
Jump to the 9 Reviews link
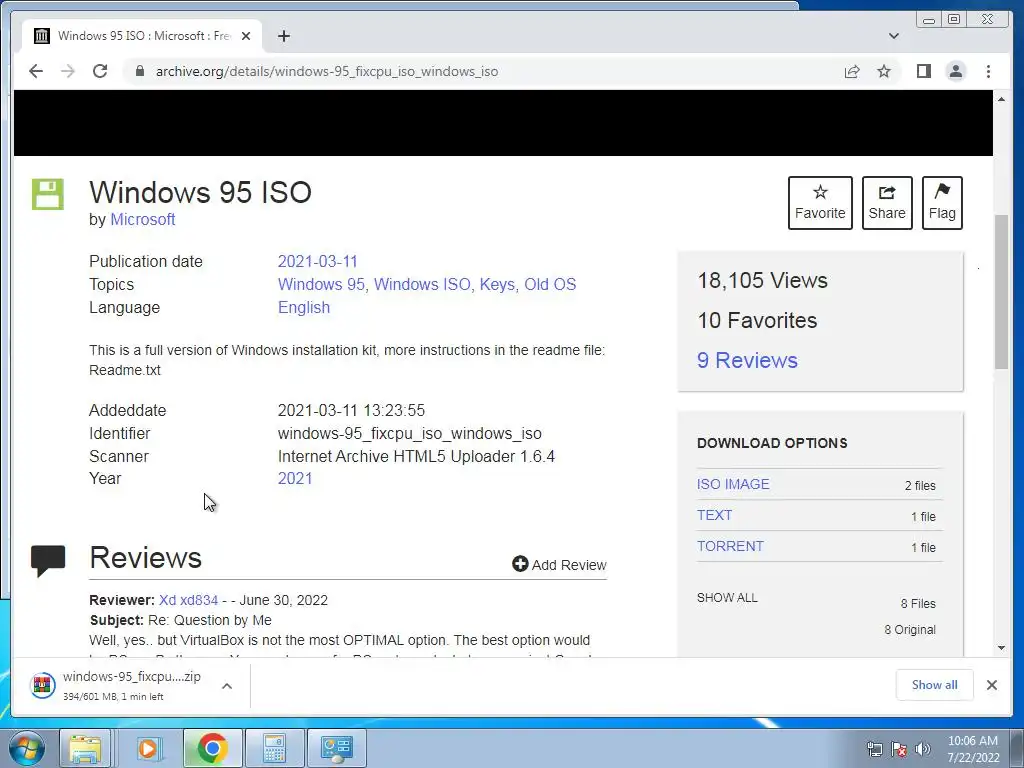(x=747, y=360)
